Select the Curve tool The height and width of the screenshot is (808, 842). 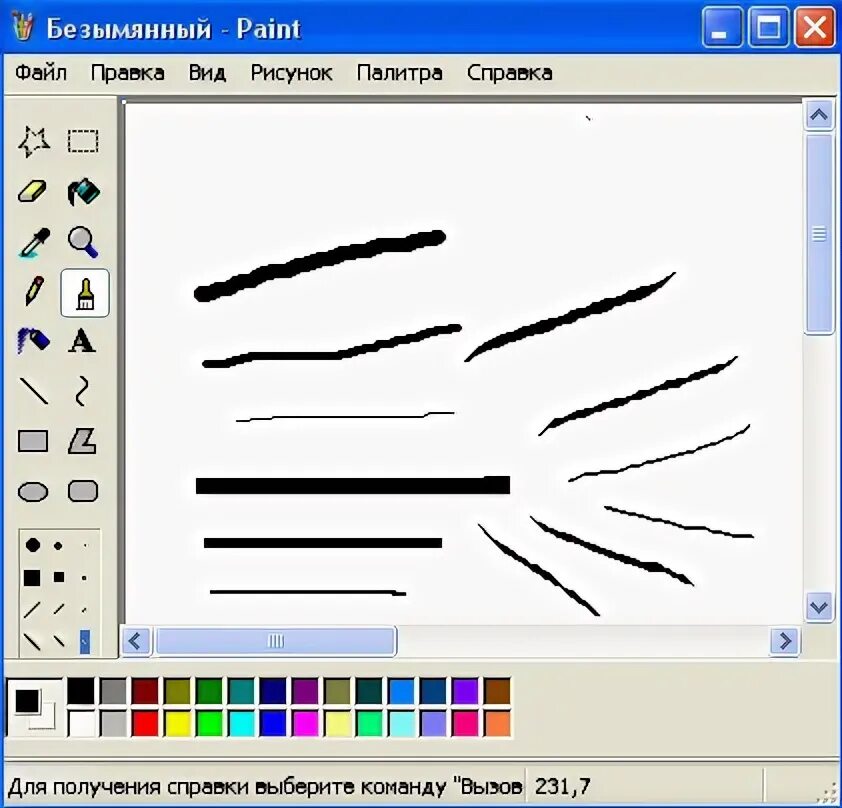pyautogui.click(x=82, y=390)
